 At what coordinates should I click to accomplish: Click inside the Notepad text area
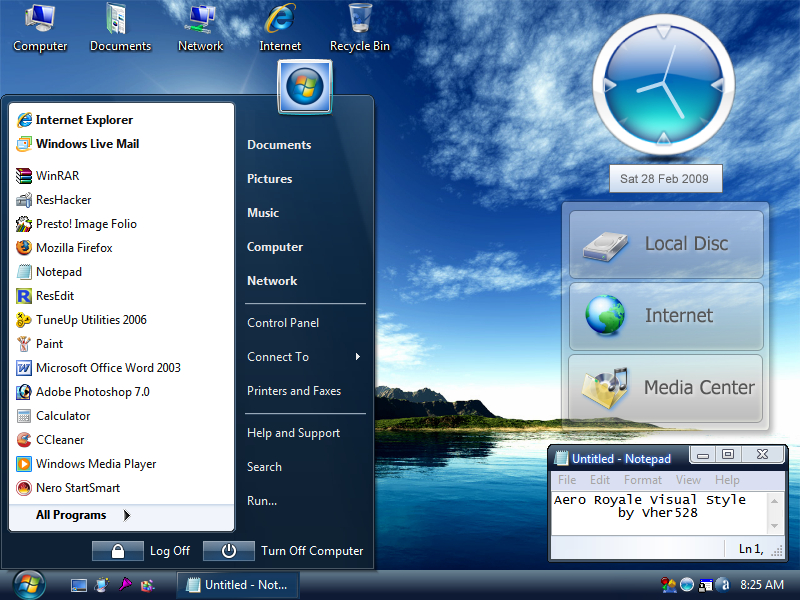coord(660,513)
